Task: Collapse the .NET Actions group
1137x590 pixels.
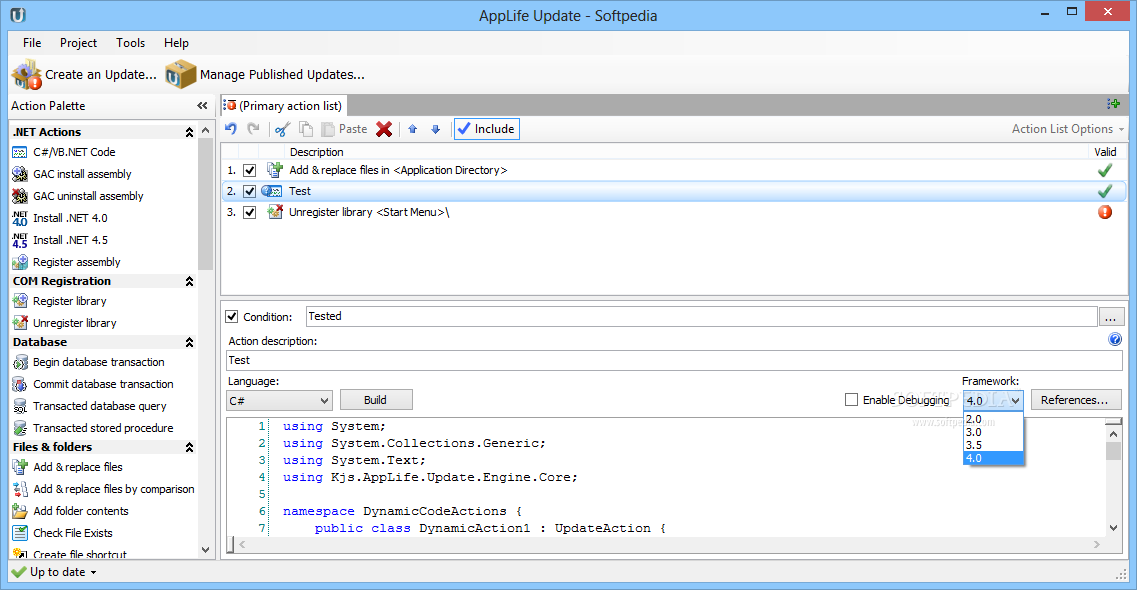Action: point(189,132)
